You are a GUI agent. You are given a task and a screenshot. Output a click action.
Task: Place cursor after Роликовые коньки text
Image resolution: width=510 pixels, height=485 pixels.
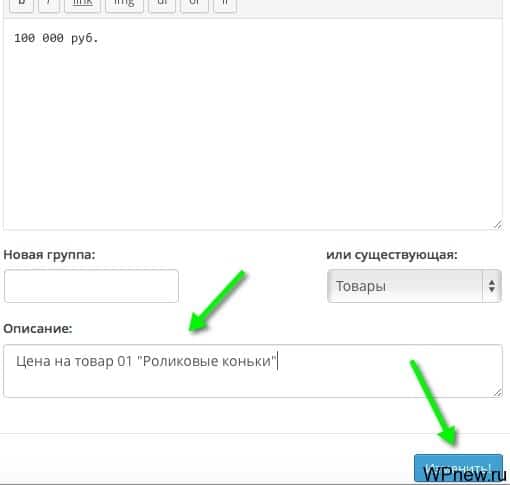pyautogui.click(x=278, y=361)
